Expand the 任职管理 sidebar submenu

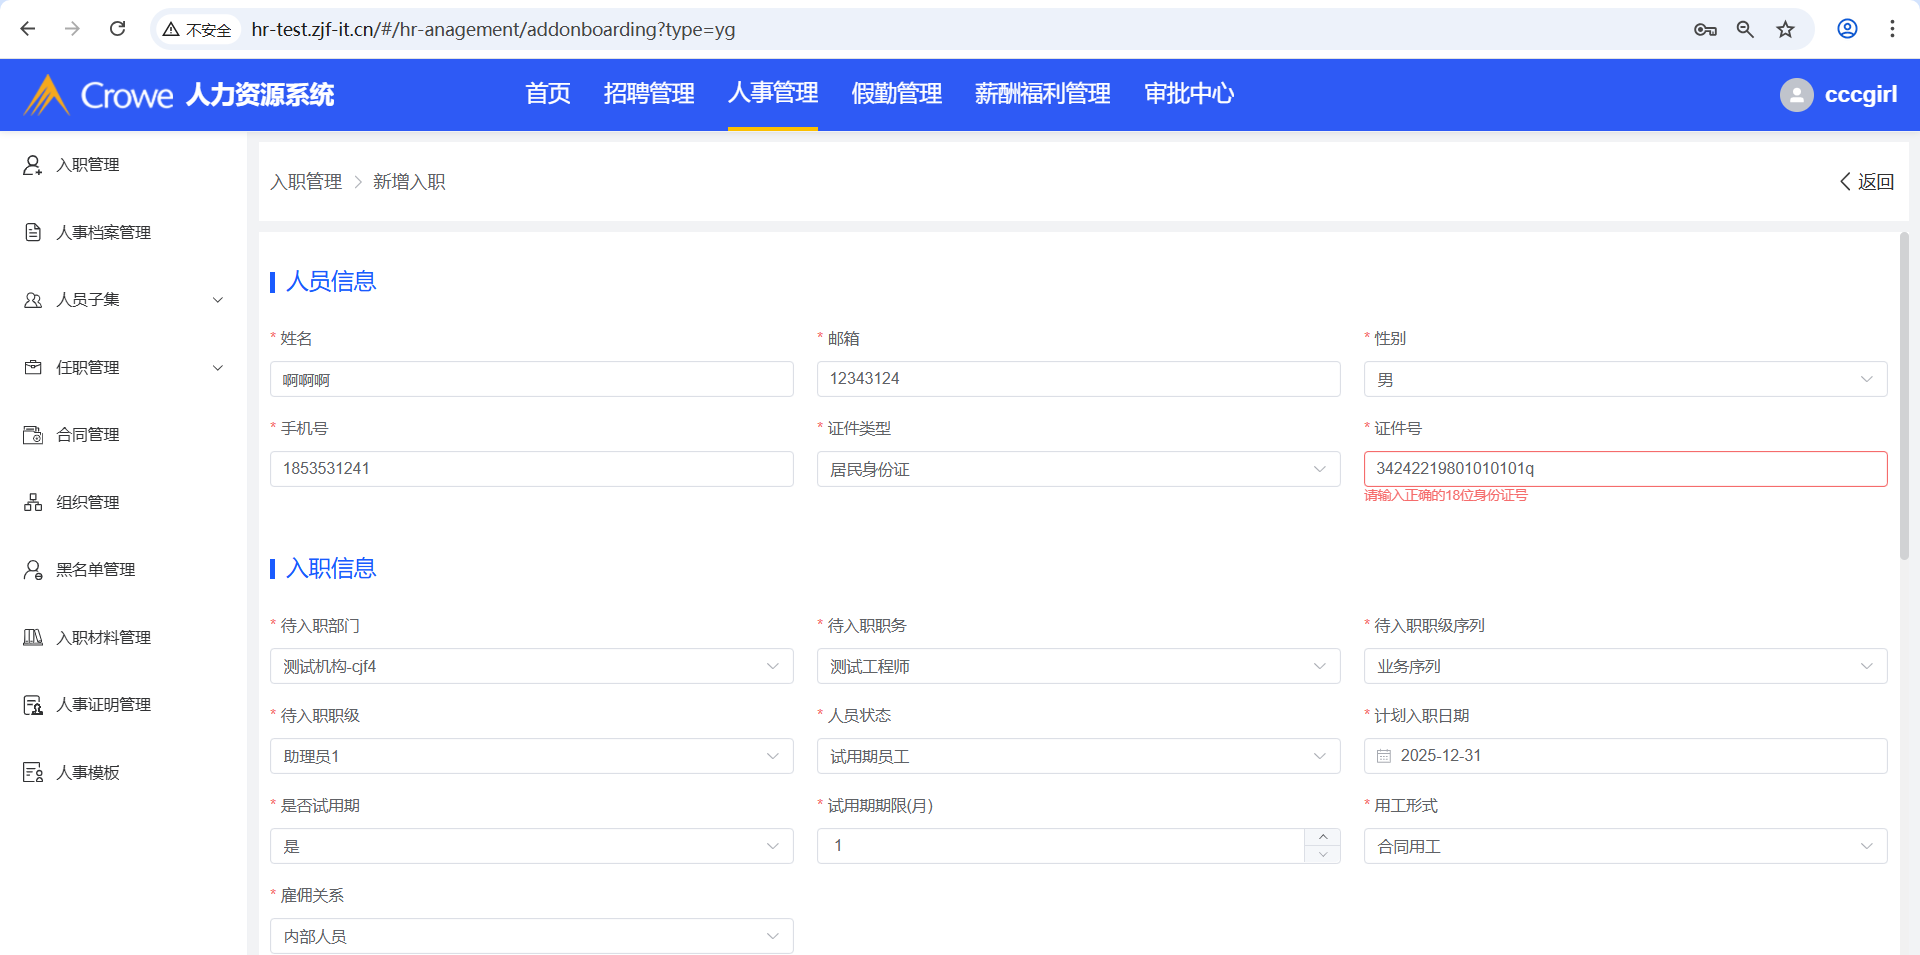pos(218,368)
